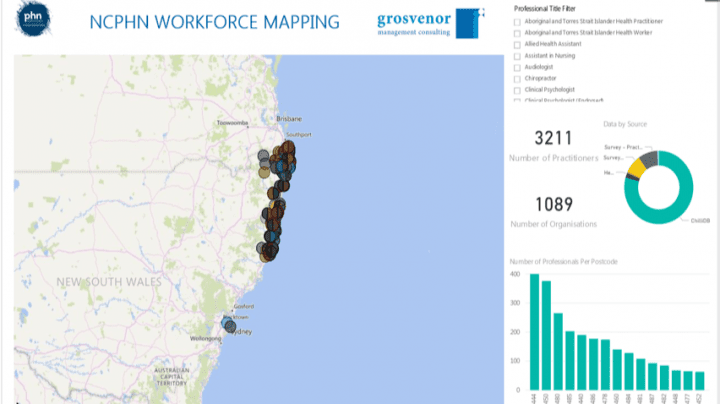Enable the Chiropractor filter checkbox
Image resolution: width=720 pixels, height=404 pixels.
516,78
